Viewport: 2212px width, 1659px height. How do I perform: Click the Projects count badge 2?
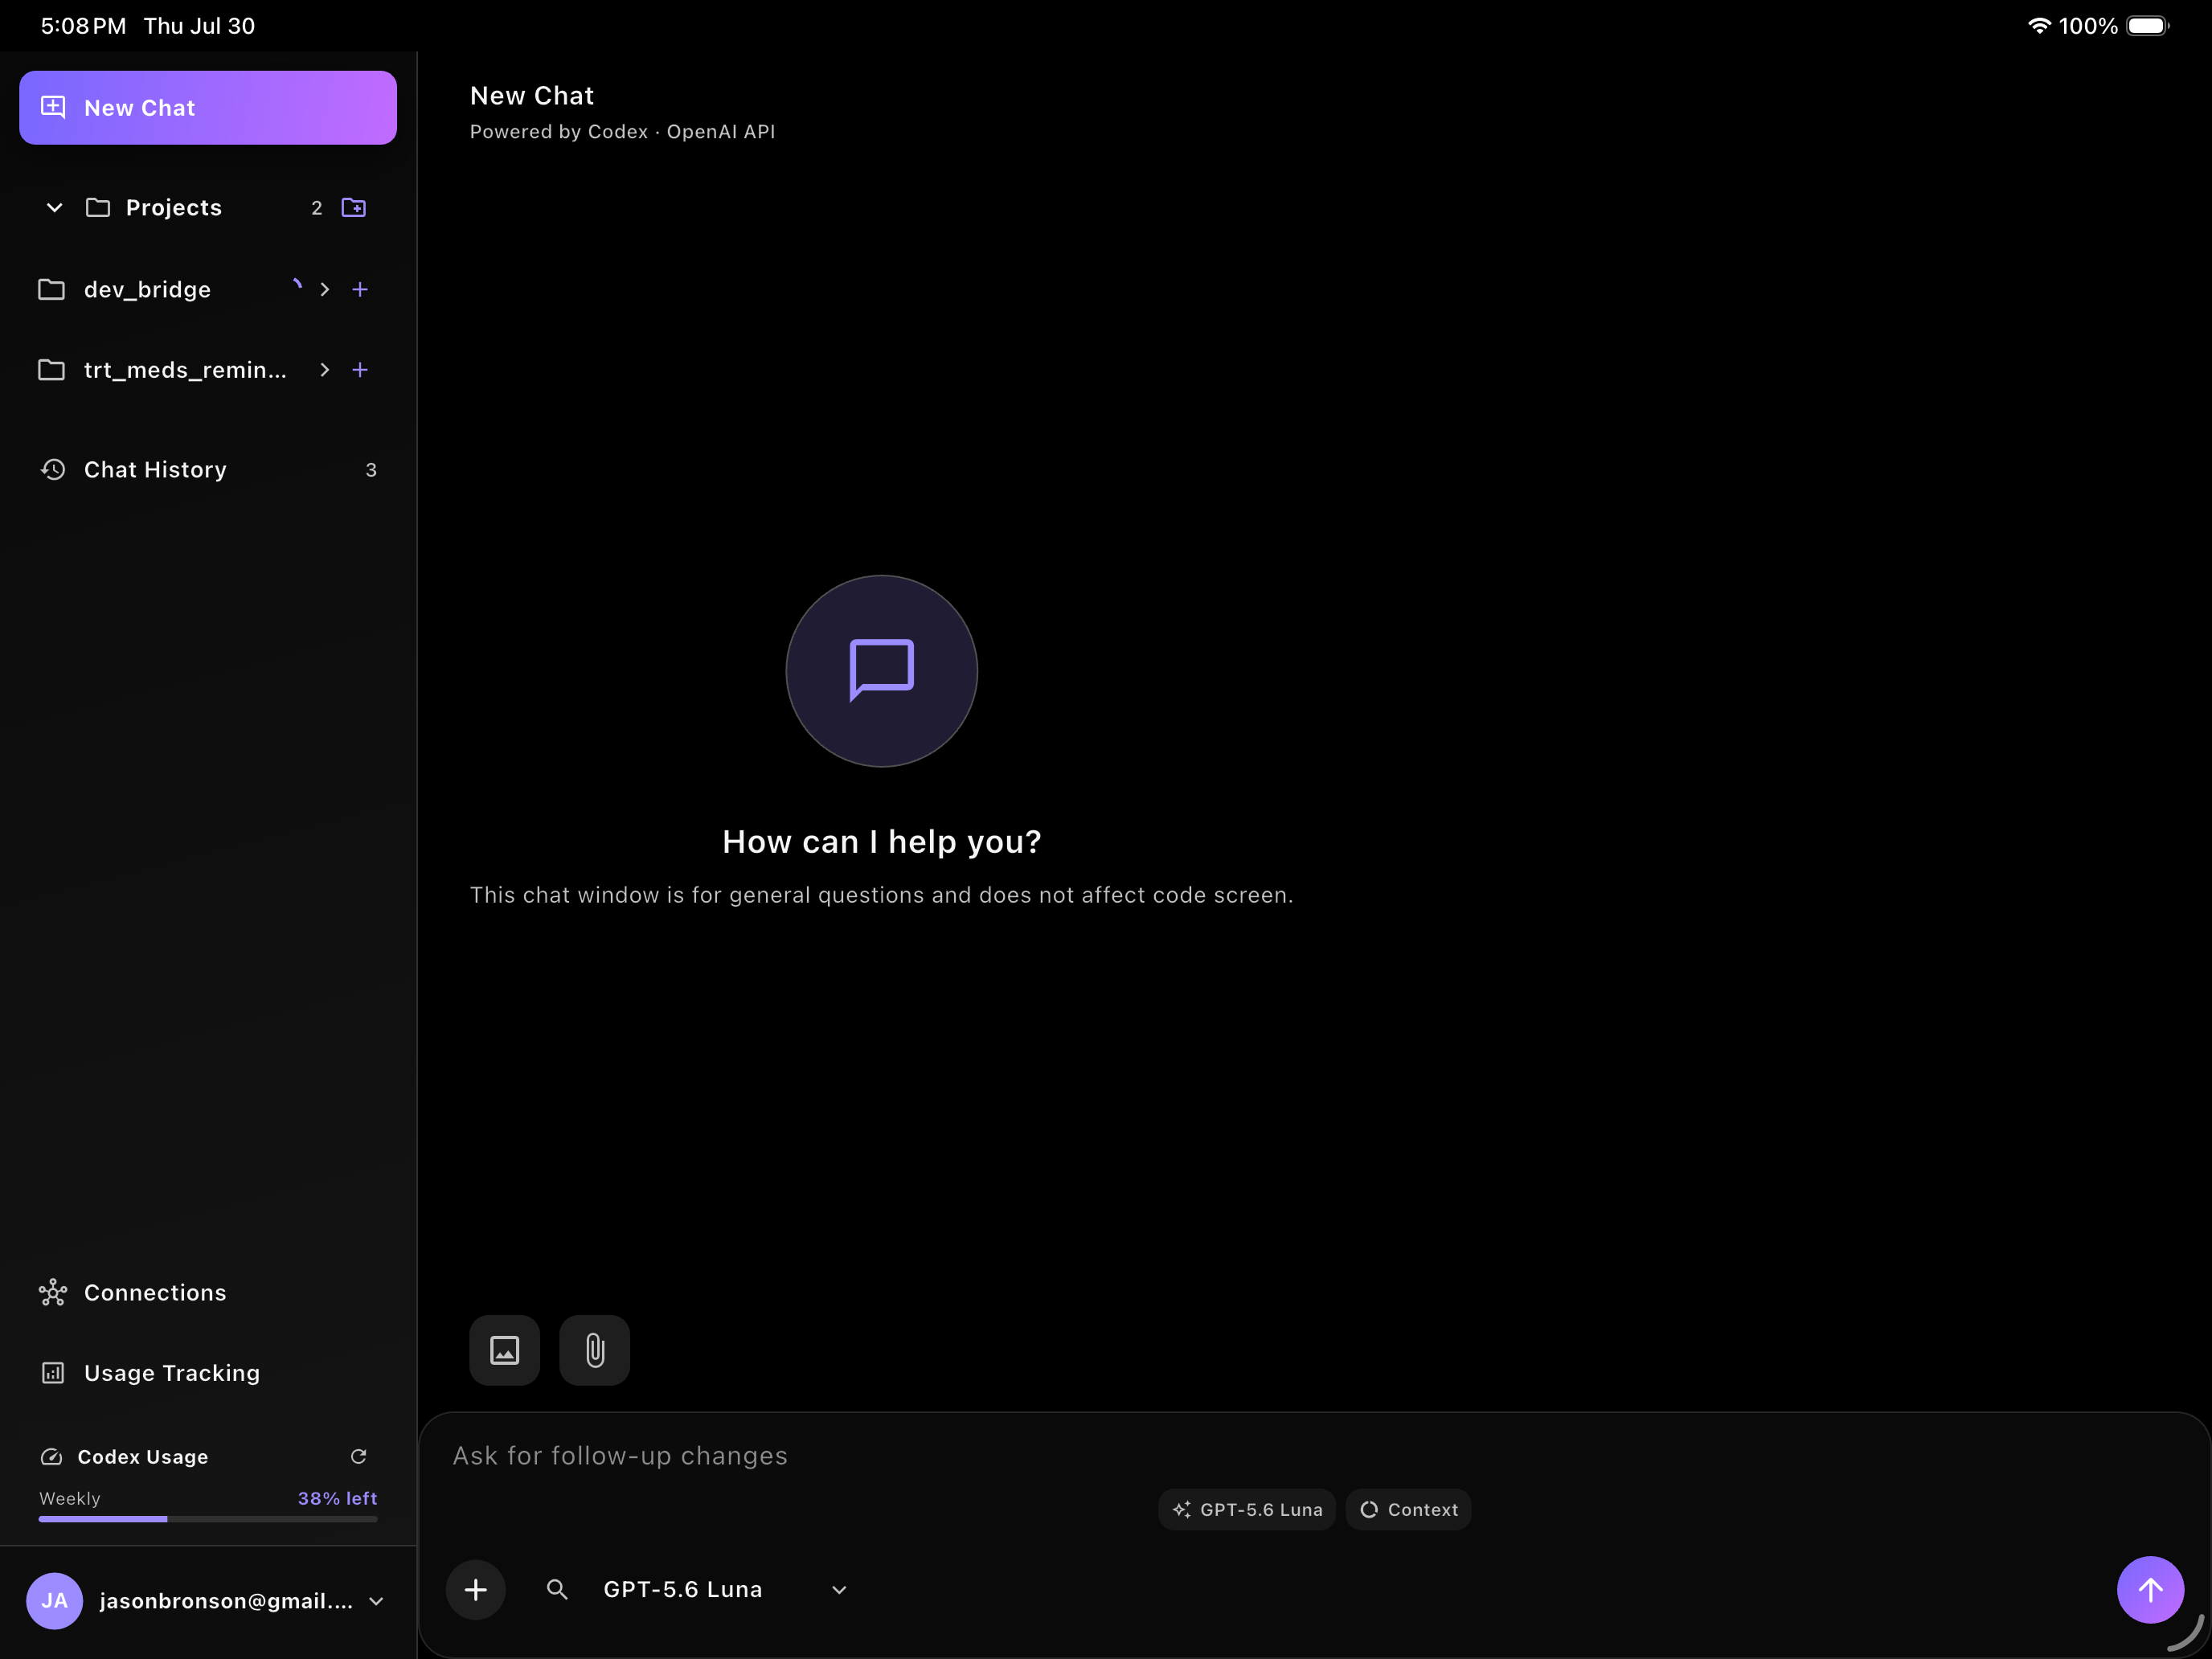point(317,207)
